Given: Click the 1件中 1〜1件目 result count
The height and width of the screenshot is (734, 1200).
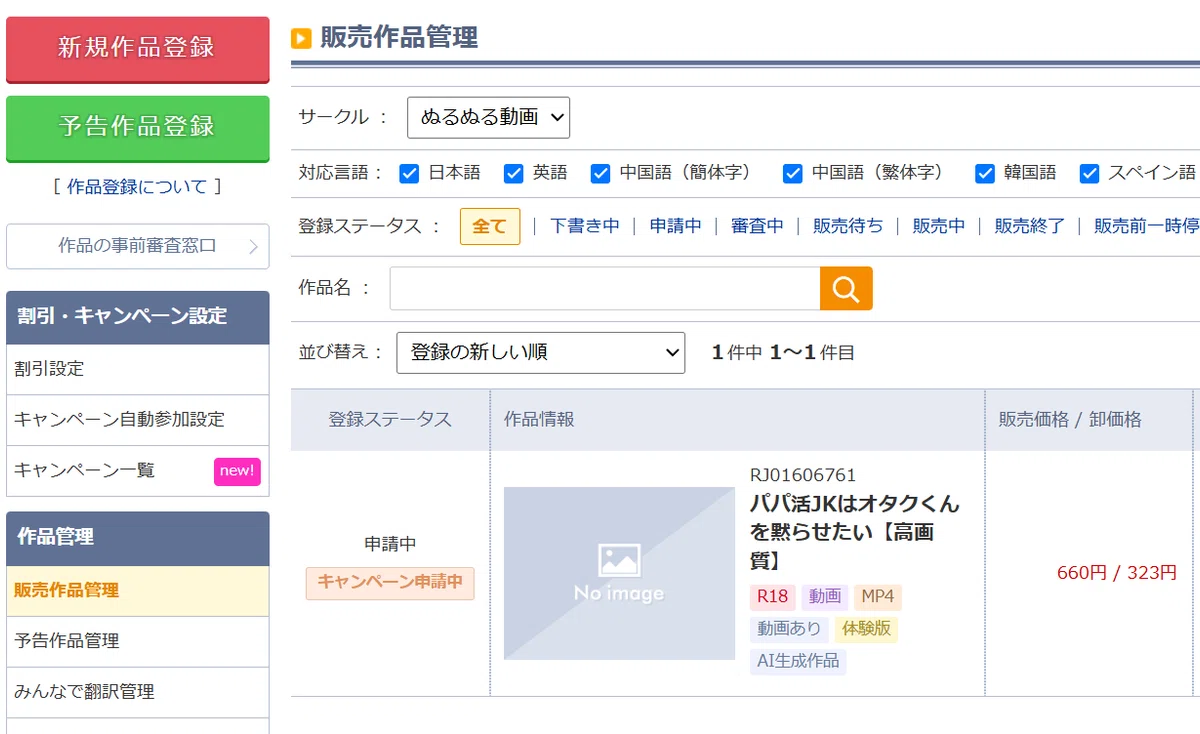Looking at the screenshot, I should 783,353.
